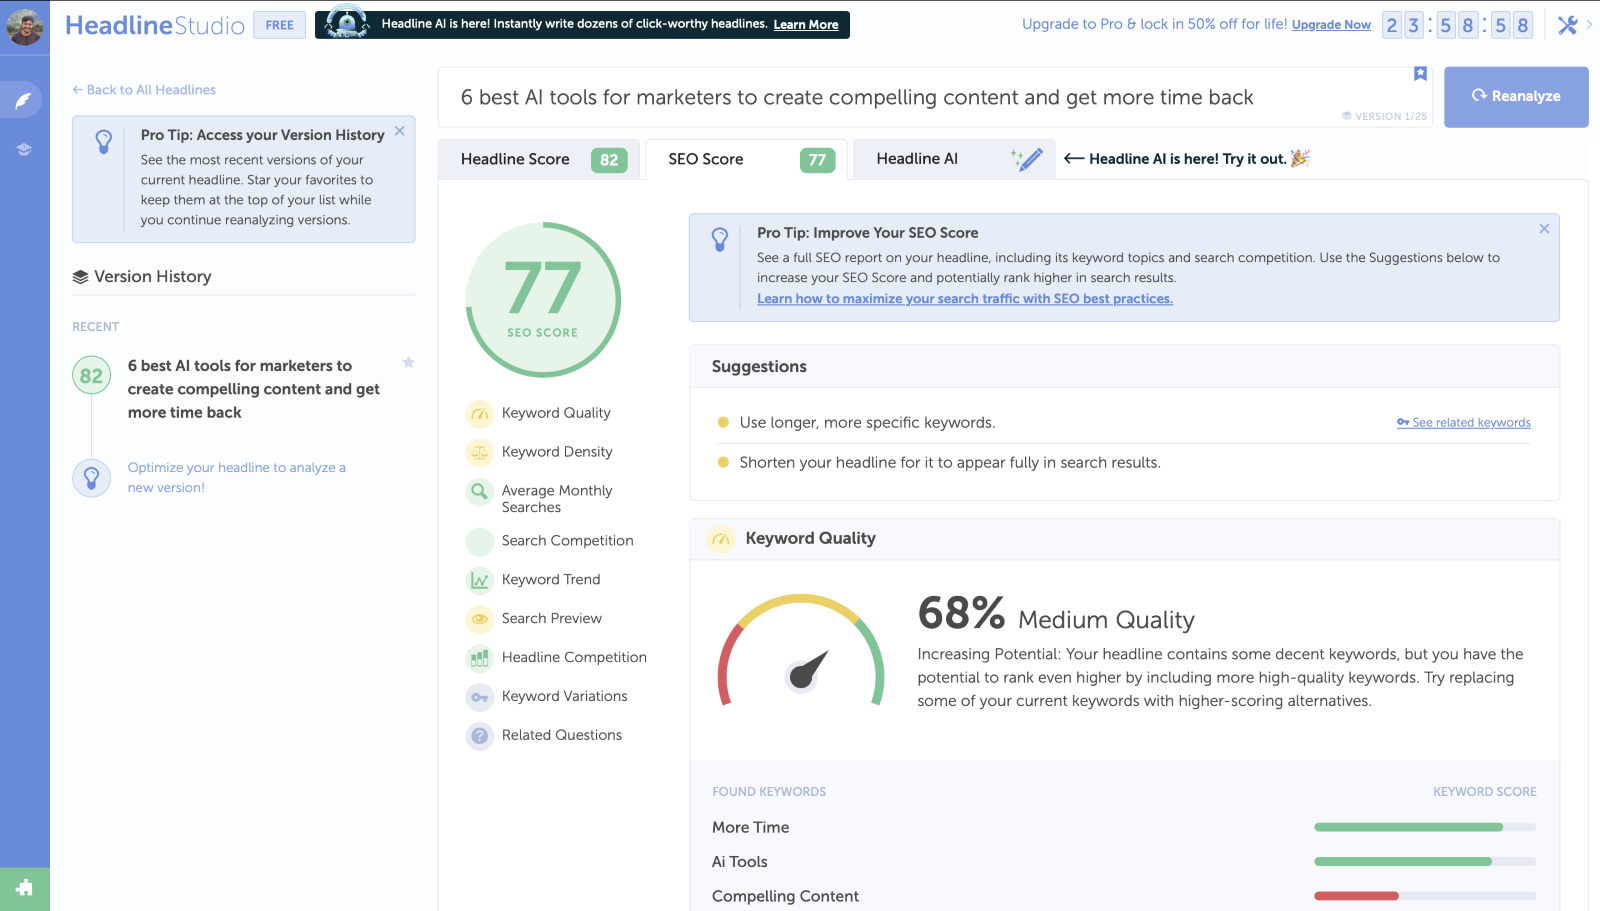Bookmark the current headline

1420,74
